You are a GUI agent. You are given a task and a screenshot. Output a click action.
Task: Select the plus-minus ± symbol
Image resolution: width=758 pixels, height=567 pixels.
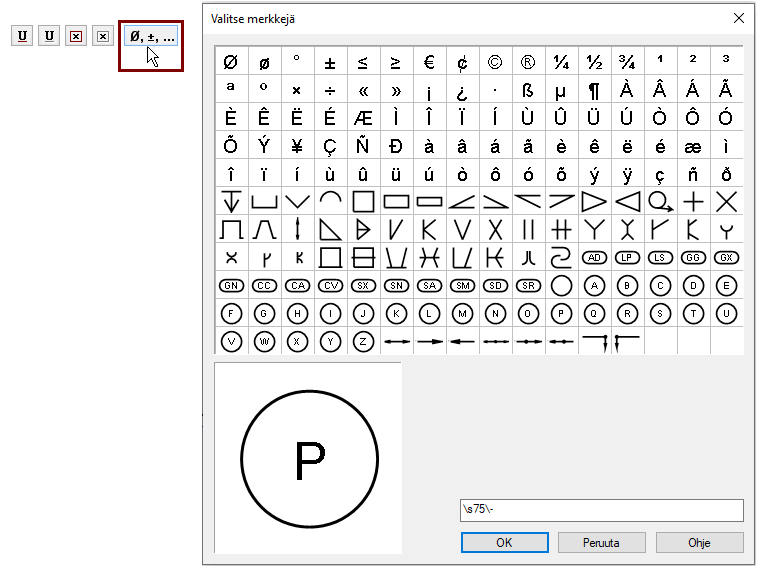[x=330, y=62]
